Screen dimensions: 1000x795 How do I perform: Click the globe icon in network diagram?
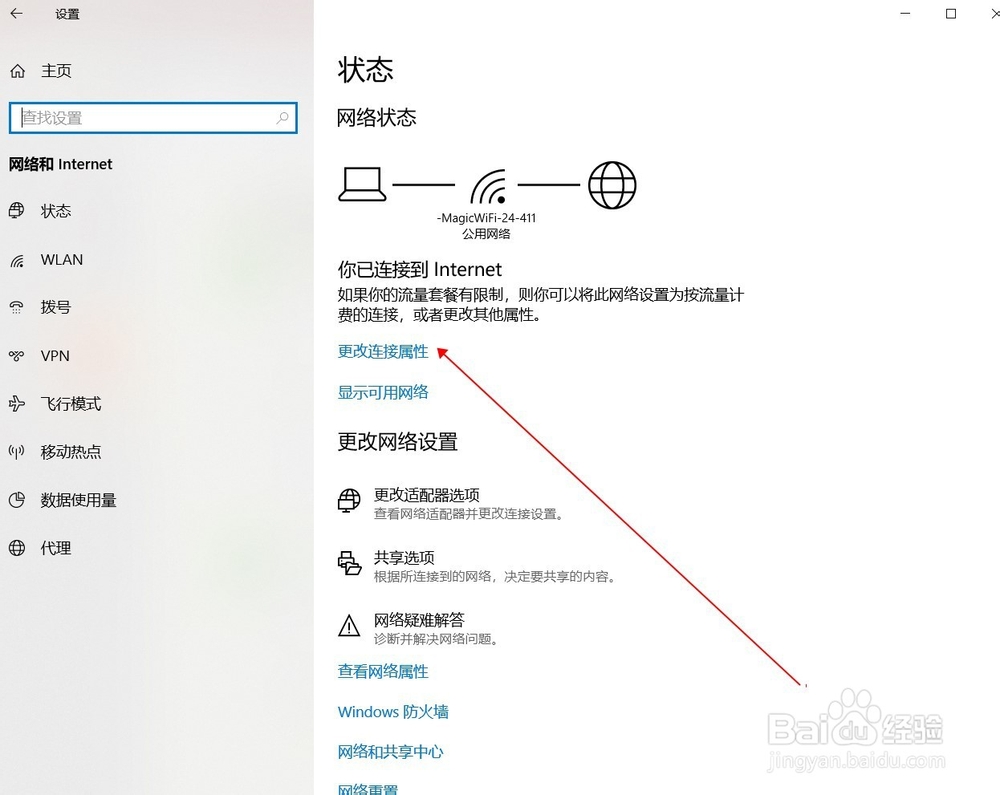611,184
